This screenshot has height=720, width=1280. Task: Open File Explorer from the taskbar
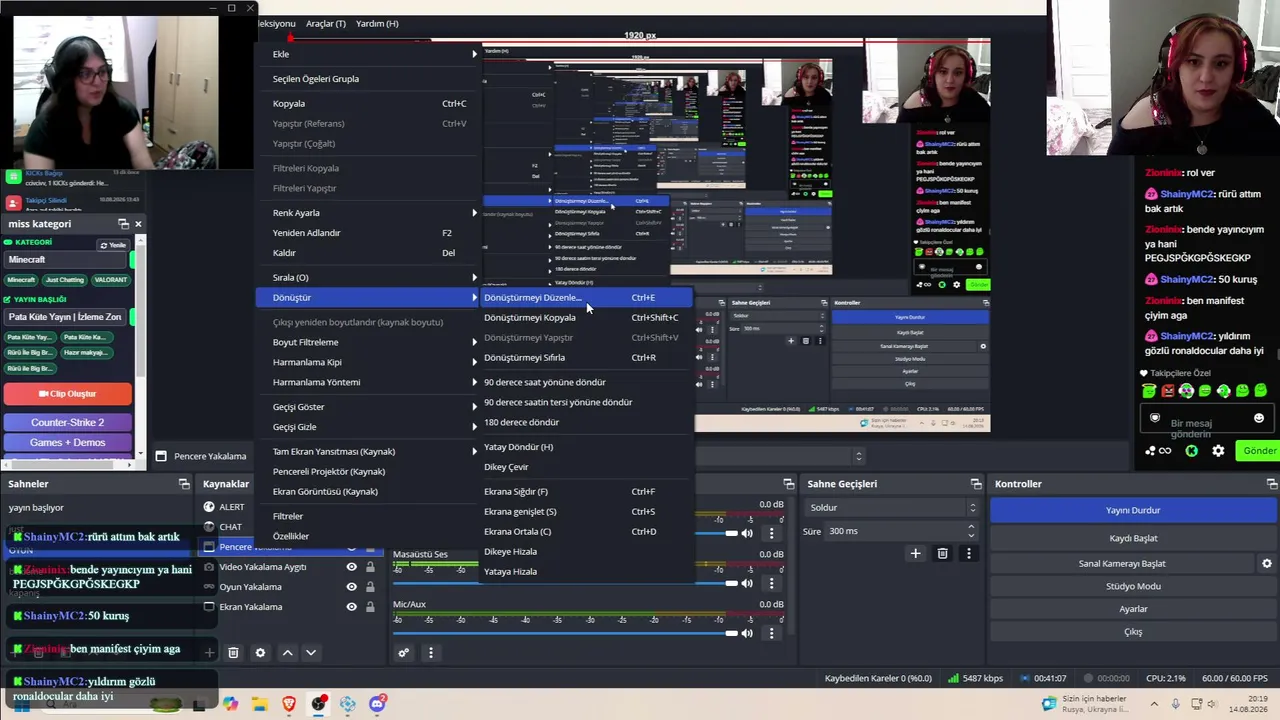coord(260,704)
